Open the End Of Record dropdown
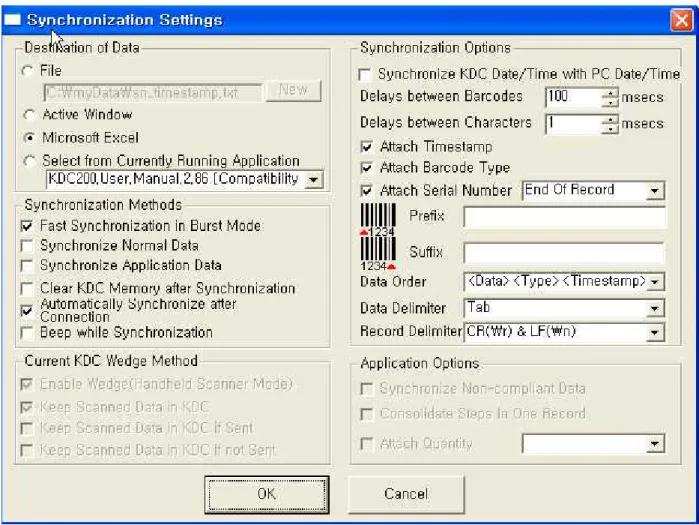Image resolution: width=699 pixels, height=525 pixels. tap(654, 191)
